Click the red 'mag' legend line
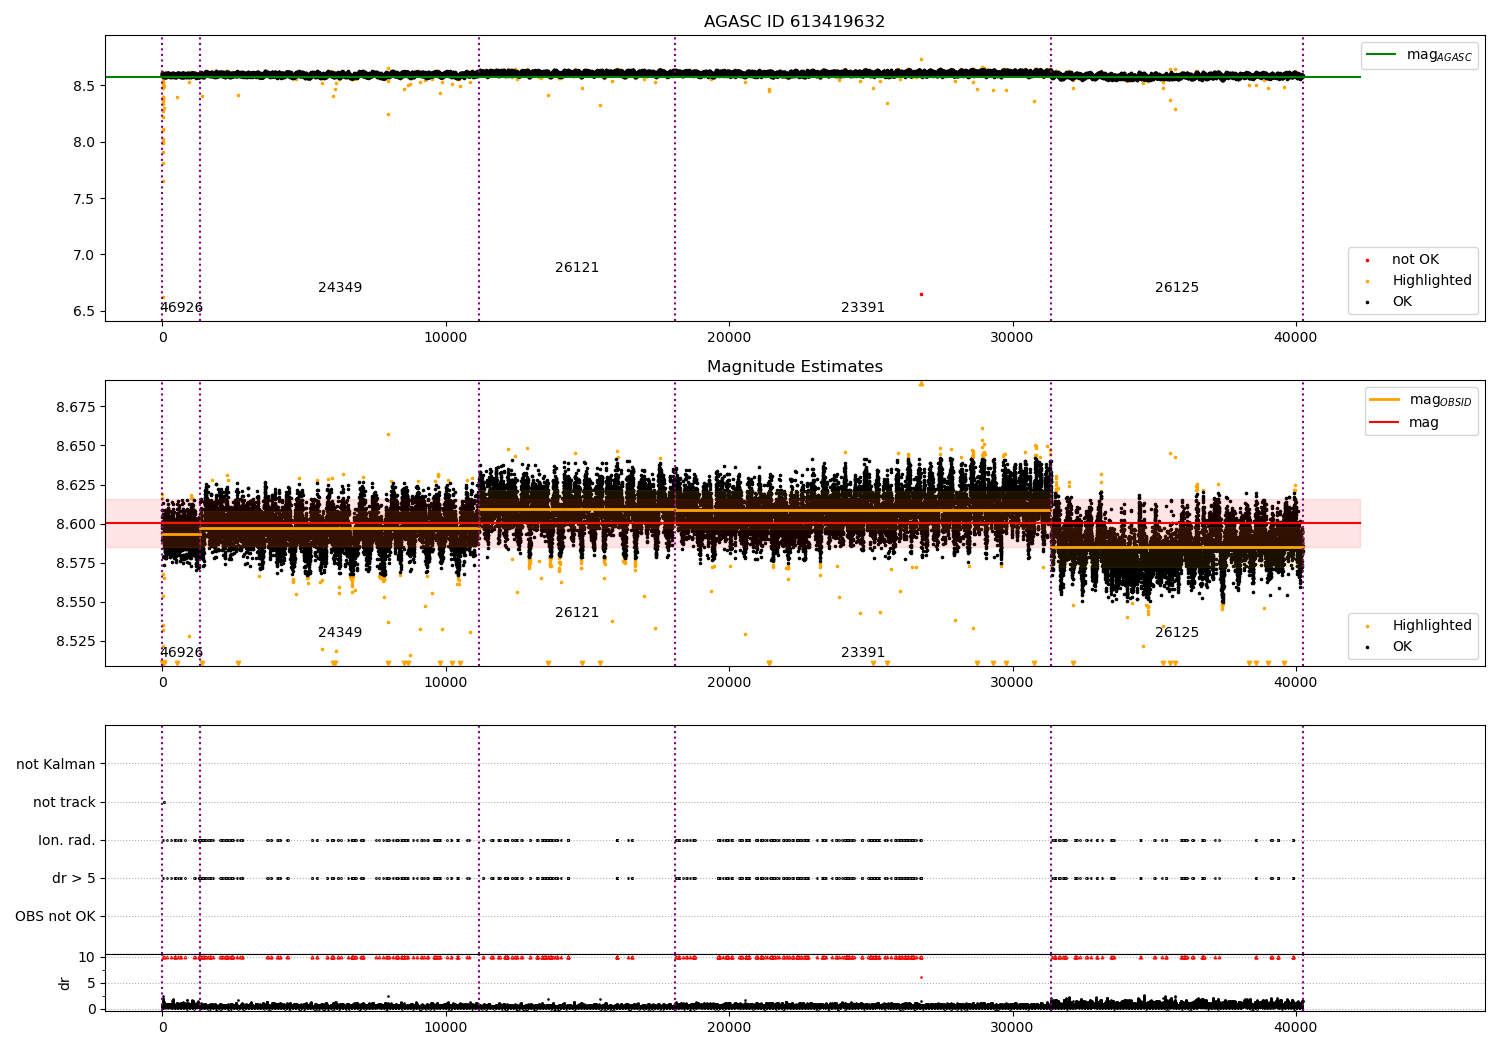The height and width of the screenshot is (1050, 1500). 1385,423
